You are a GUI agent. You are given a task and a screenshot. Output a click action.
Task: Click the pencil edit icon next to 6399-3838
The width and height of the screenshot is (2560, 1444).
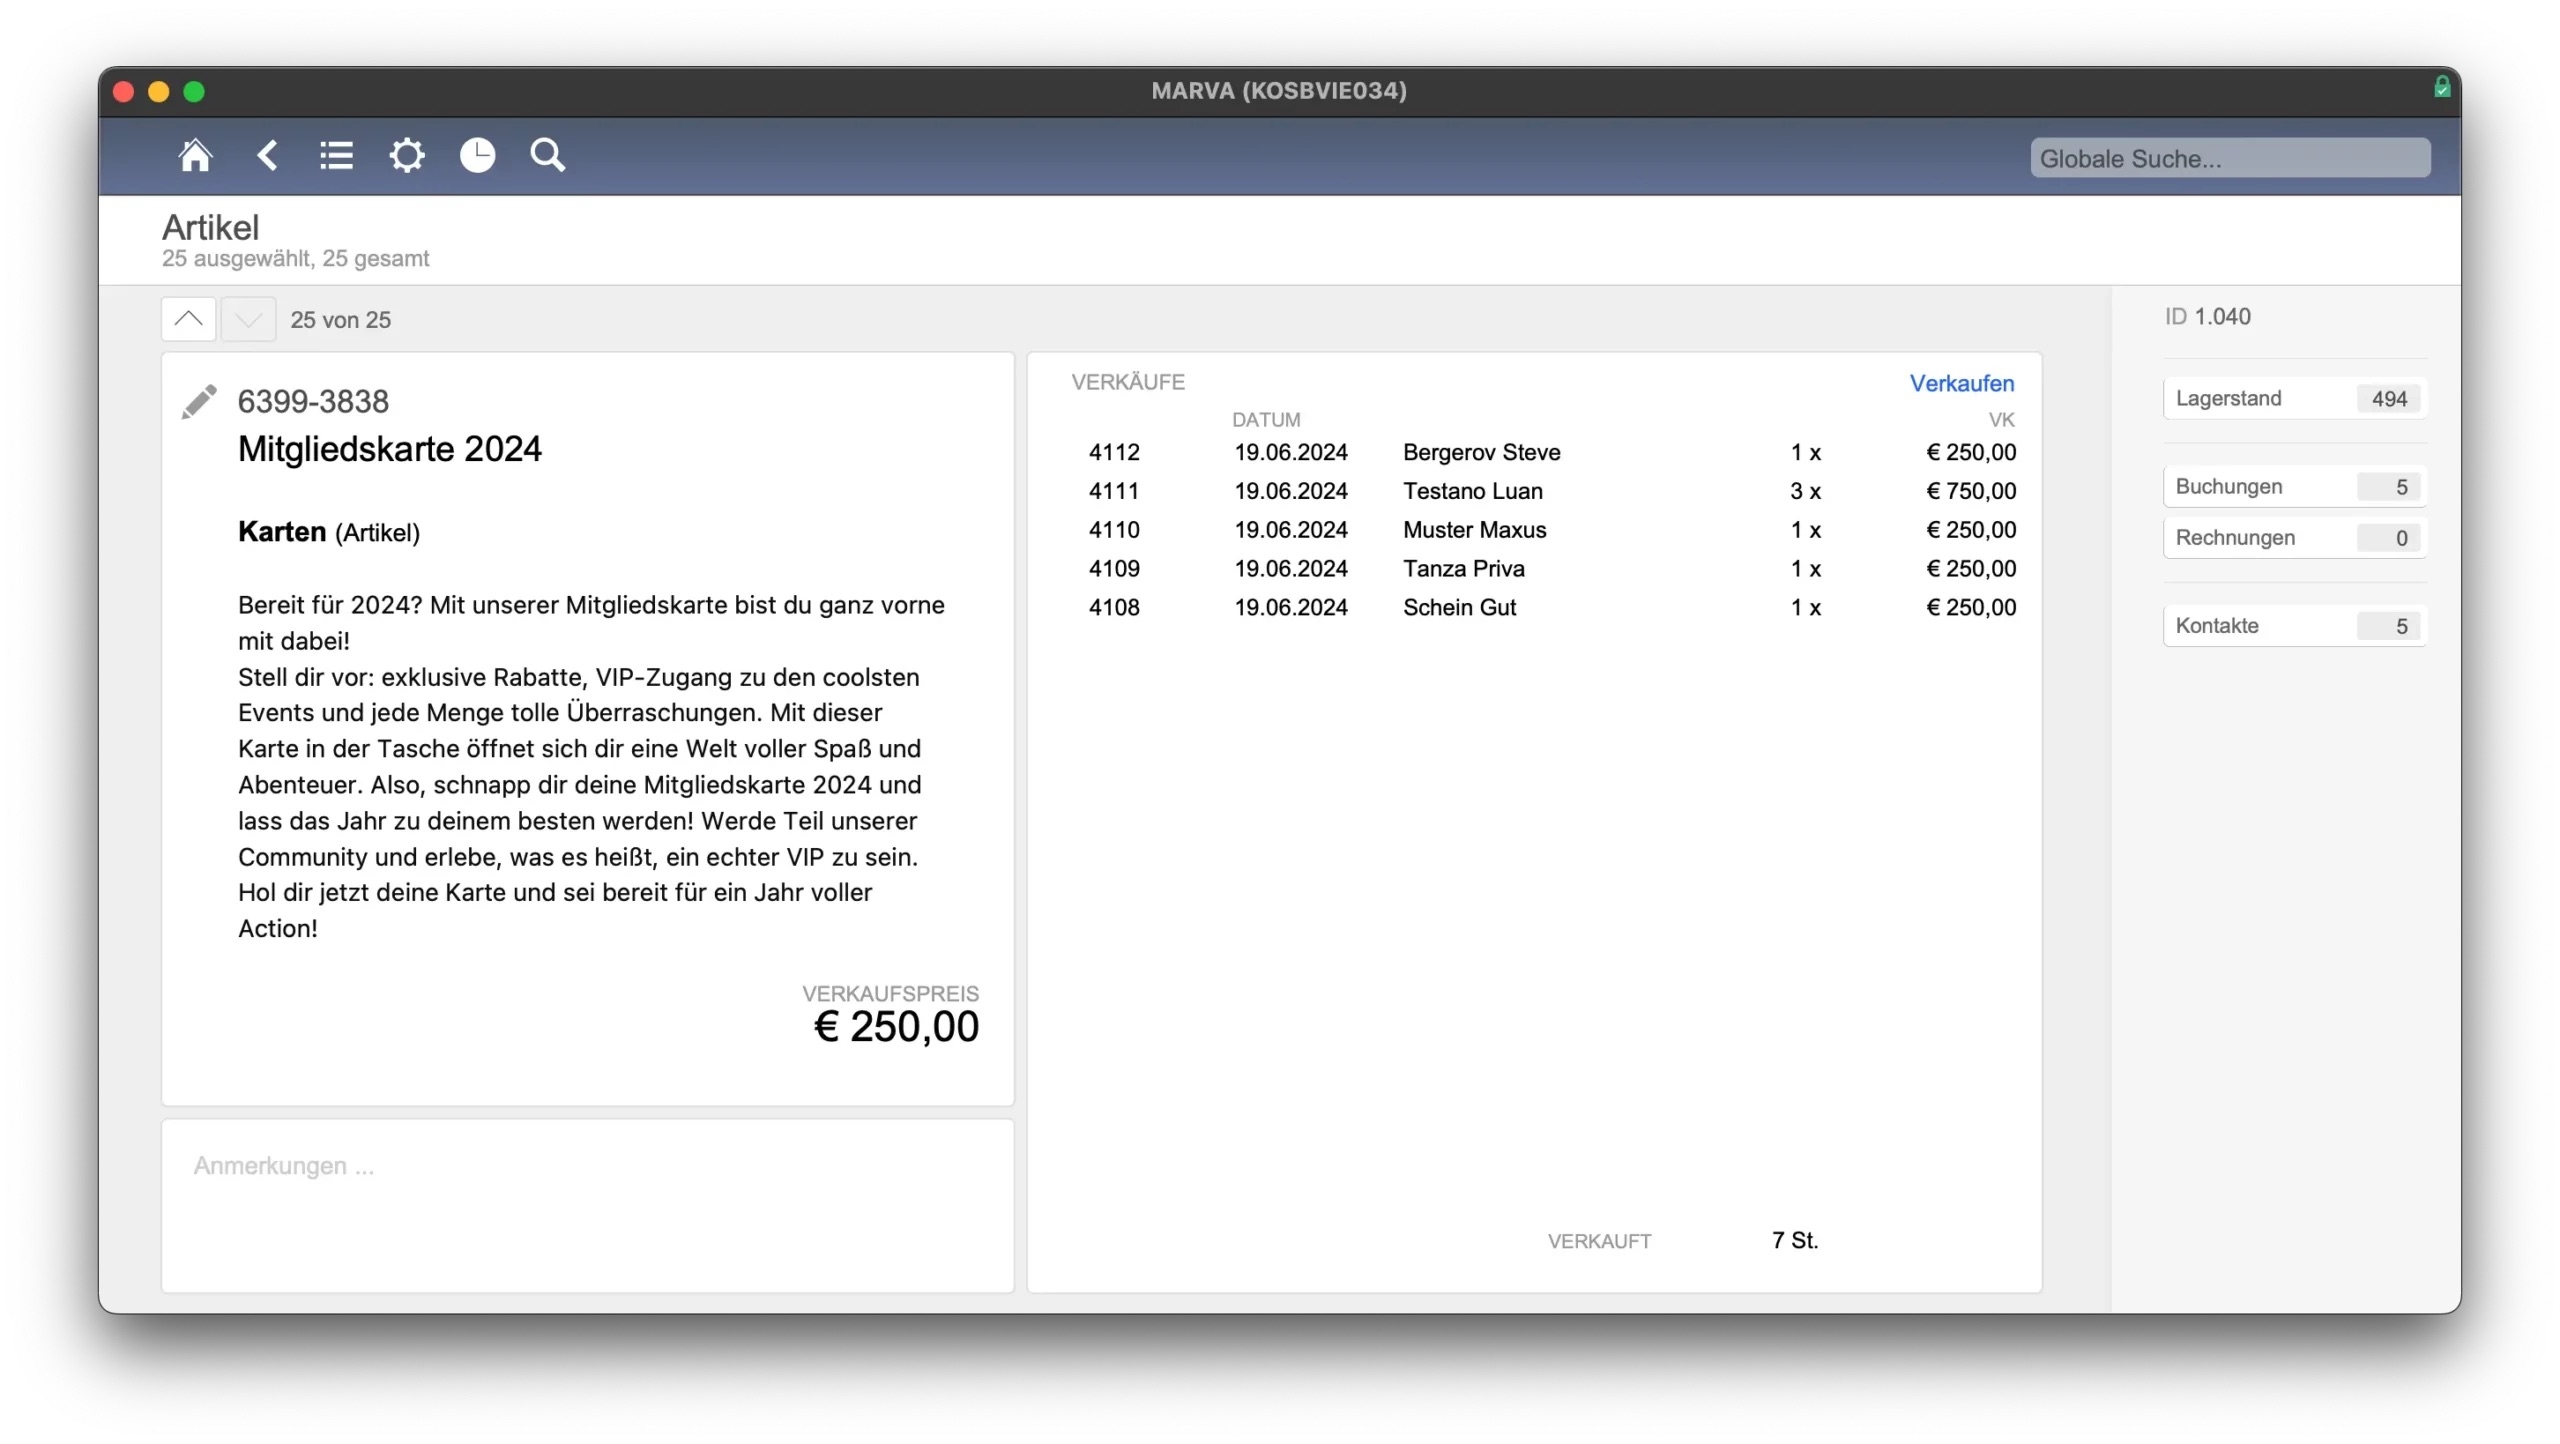[x=199, y=400]
